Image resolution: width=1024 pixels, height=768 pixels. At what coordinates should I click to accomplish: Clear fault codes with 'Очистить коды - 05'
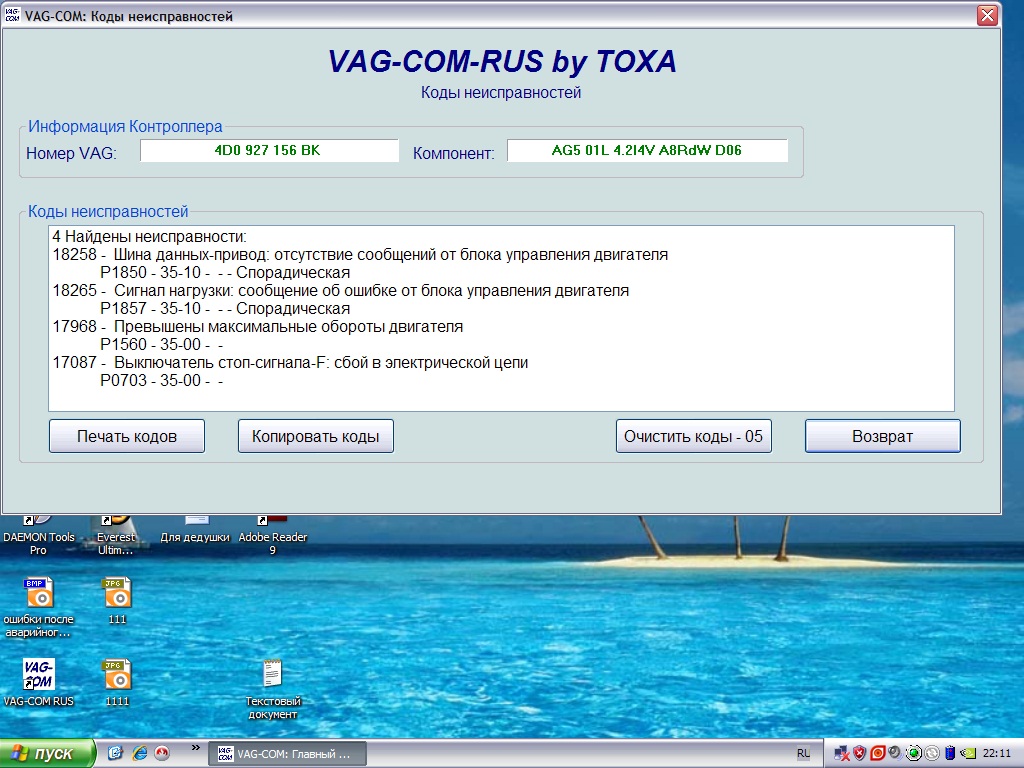693,436
